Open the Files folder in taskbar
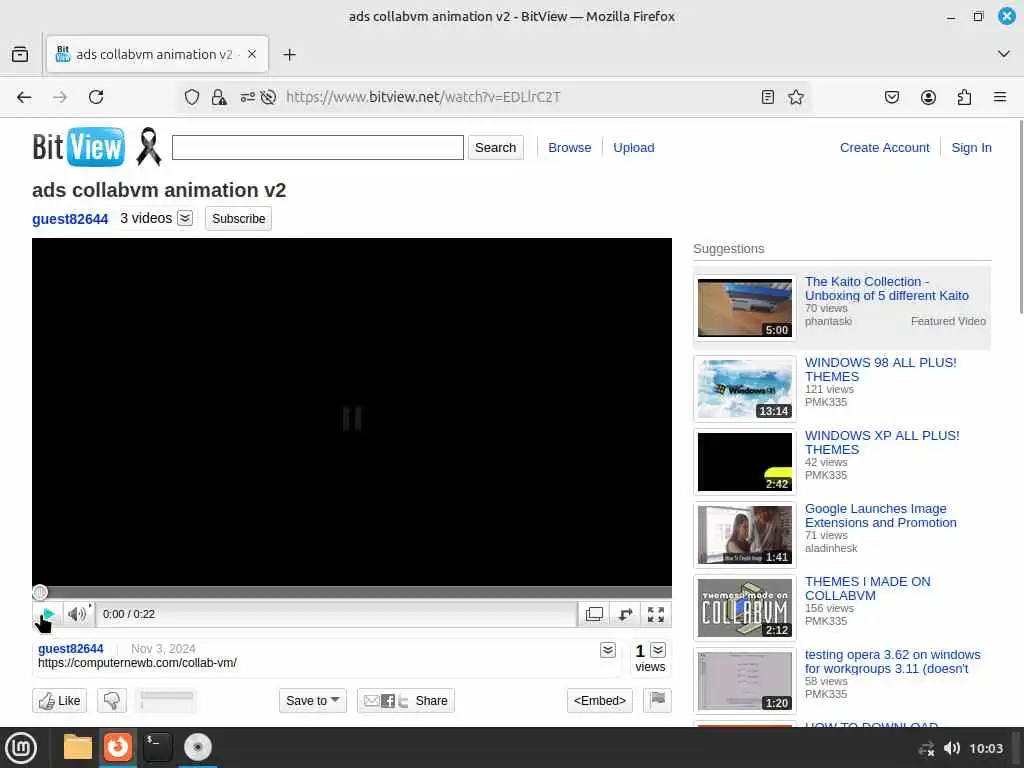 [x=77, y=747]
